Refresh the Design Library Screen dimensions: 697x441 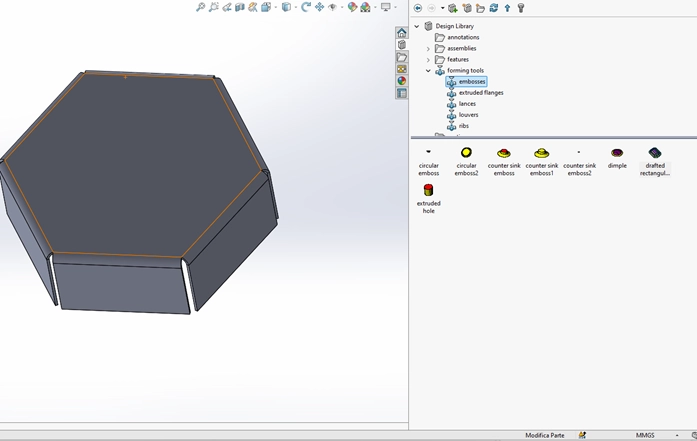click(494, 8)
